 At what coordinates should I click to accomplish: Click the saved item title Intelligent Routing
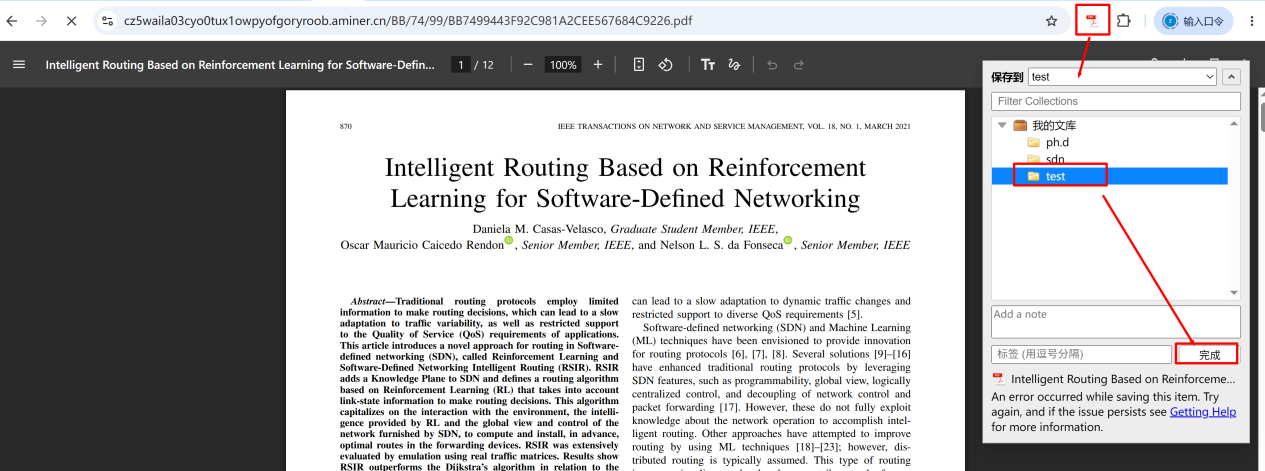click(1123, 379)
